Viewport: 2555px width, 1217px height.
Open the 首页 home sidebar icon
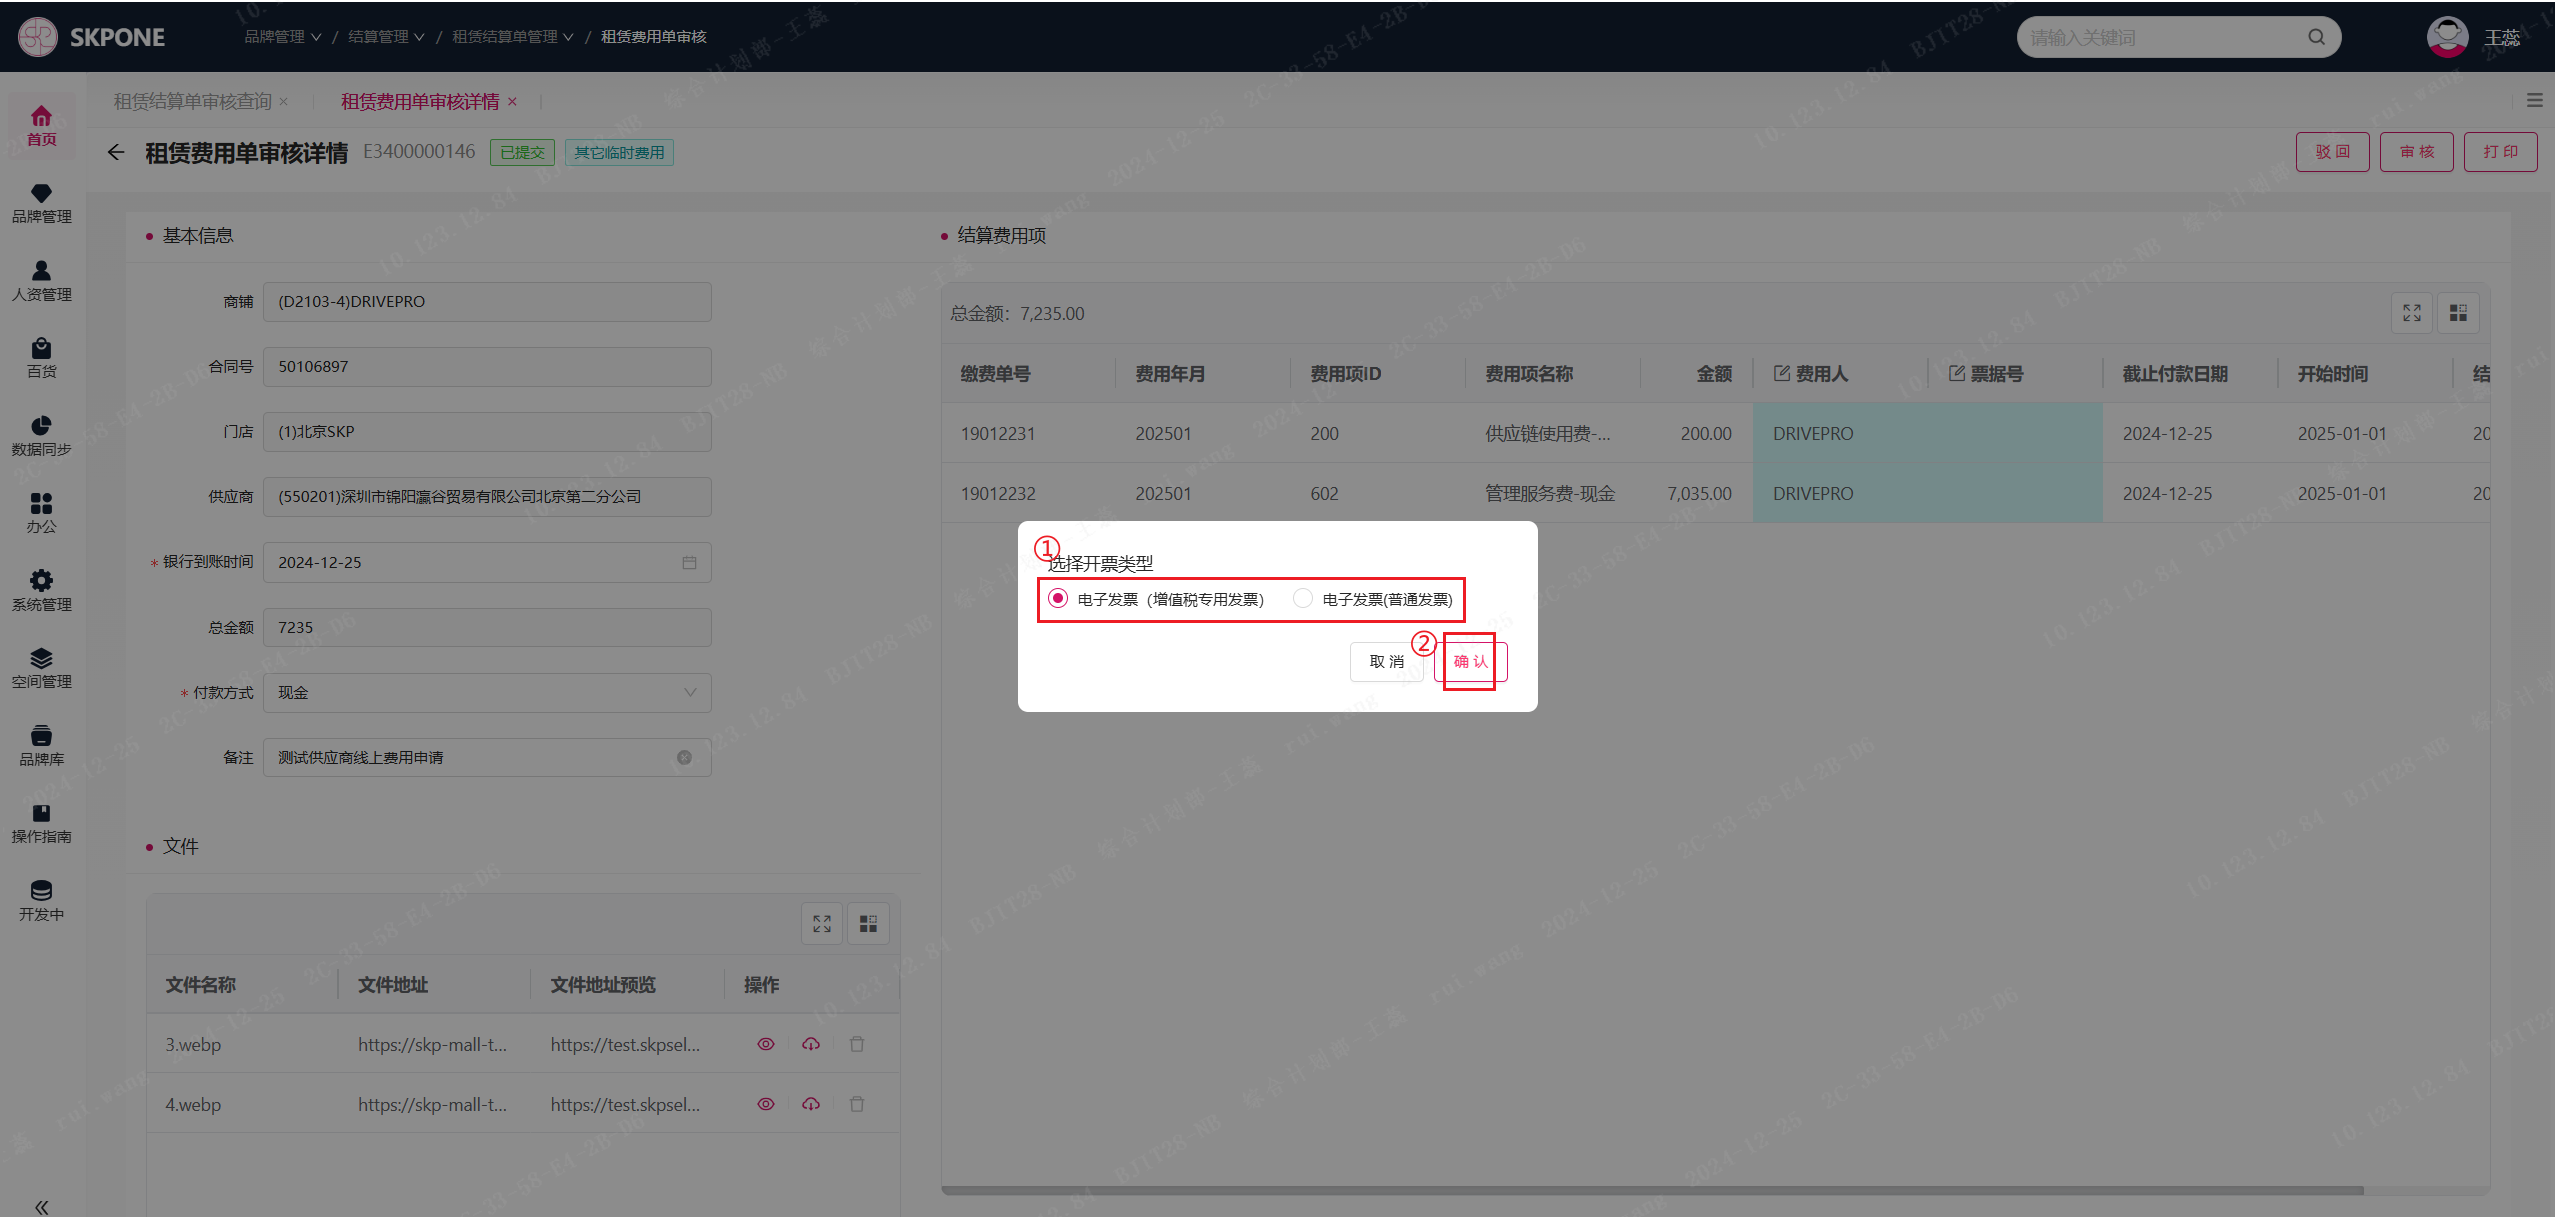(x=41, y=126)
